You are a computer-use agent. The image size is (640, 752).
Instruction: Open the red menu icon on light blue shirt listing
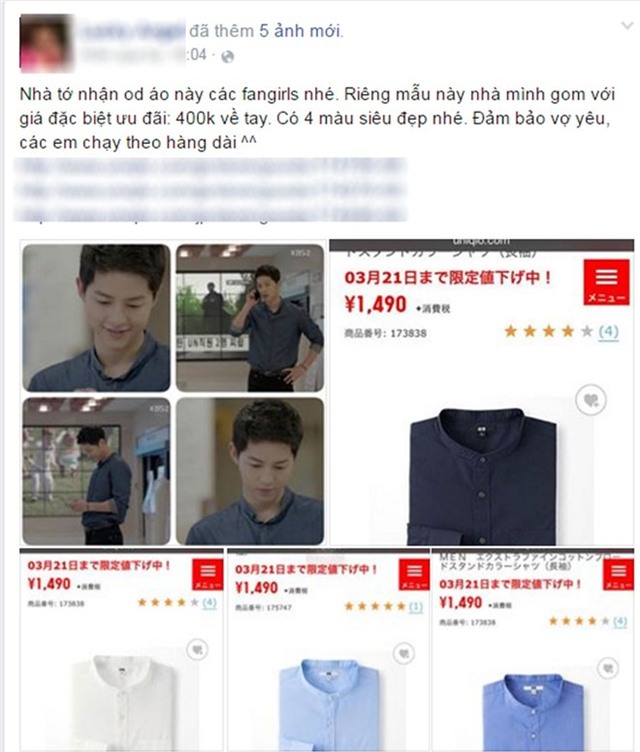tap(415, 575)
